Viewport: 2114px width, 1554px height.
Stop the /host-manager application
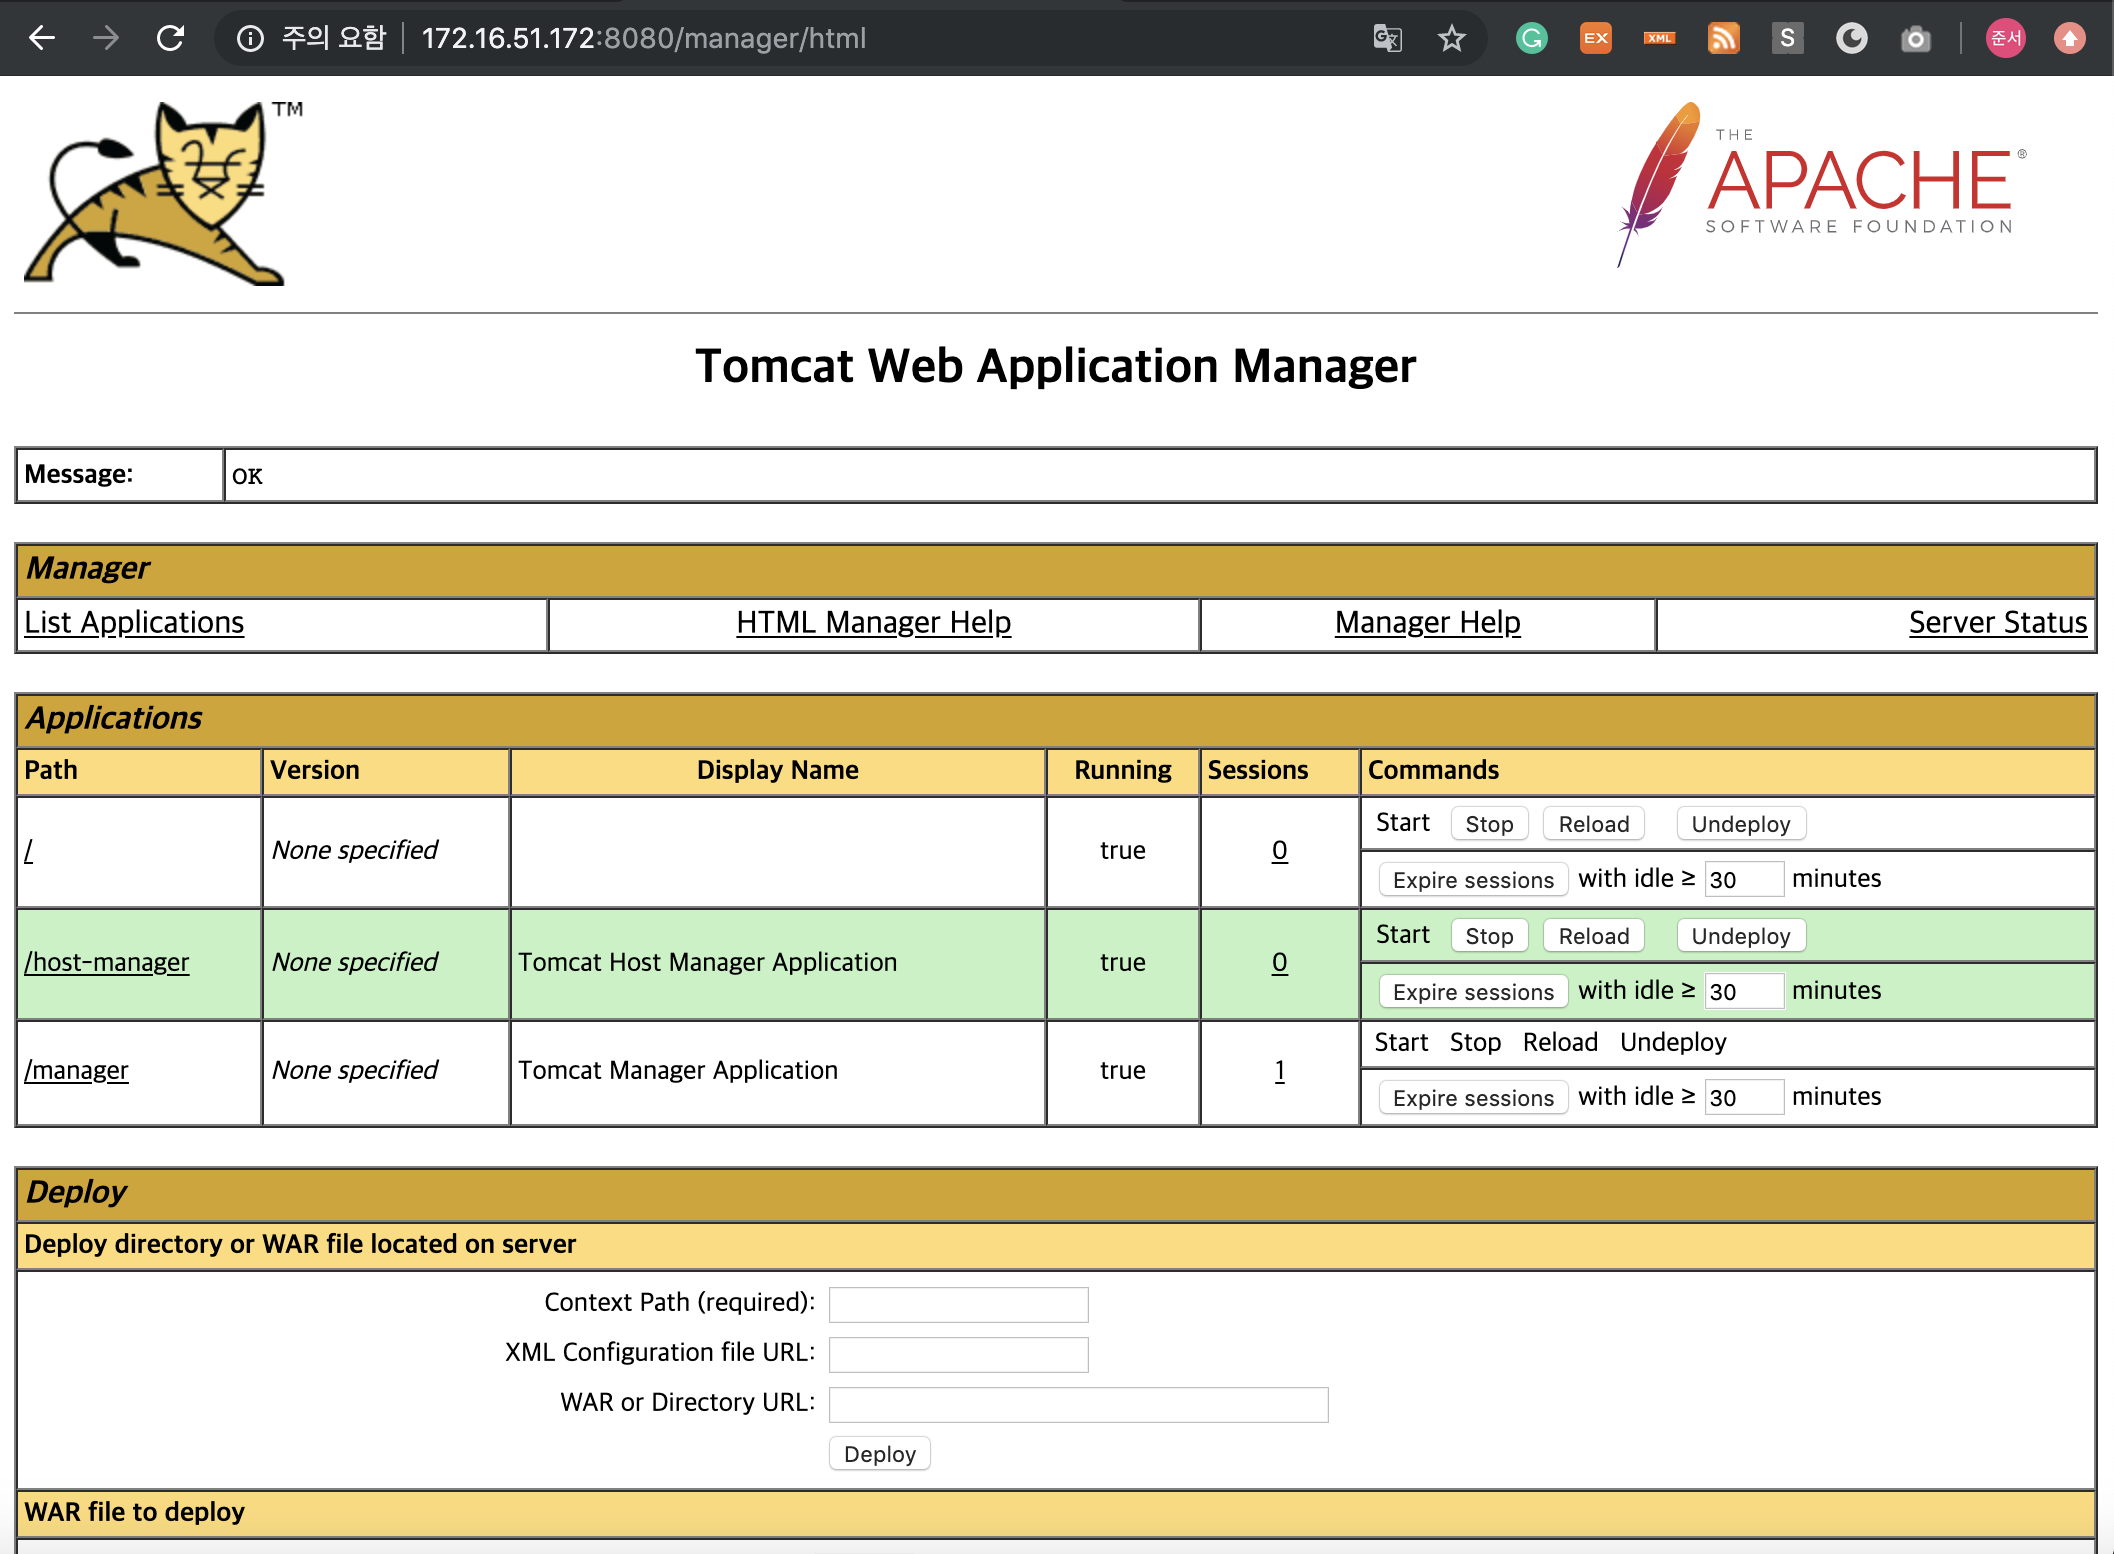point(1489,936)
